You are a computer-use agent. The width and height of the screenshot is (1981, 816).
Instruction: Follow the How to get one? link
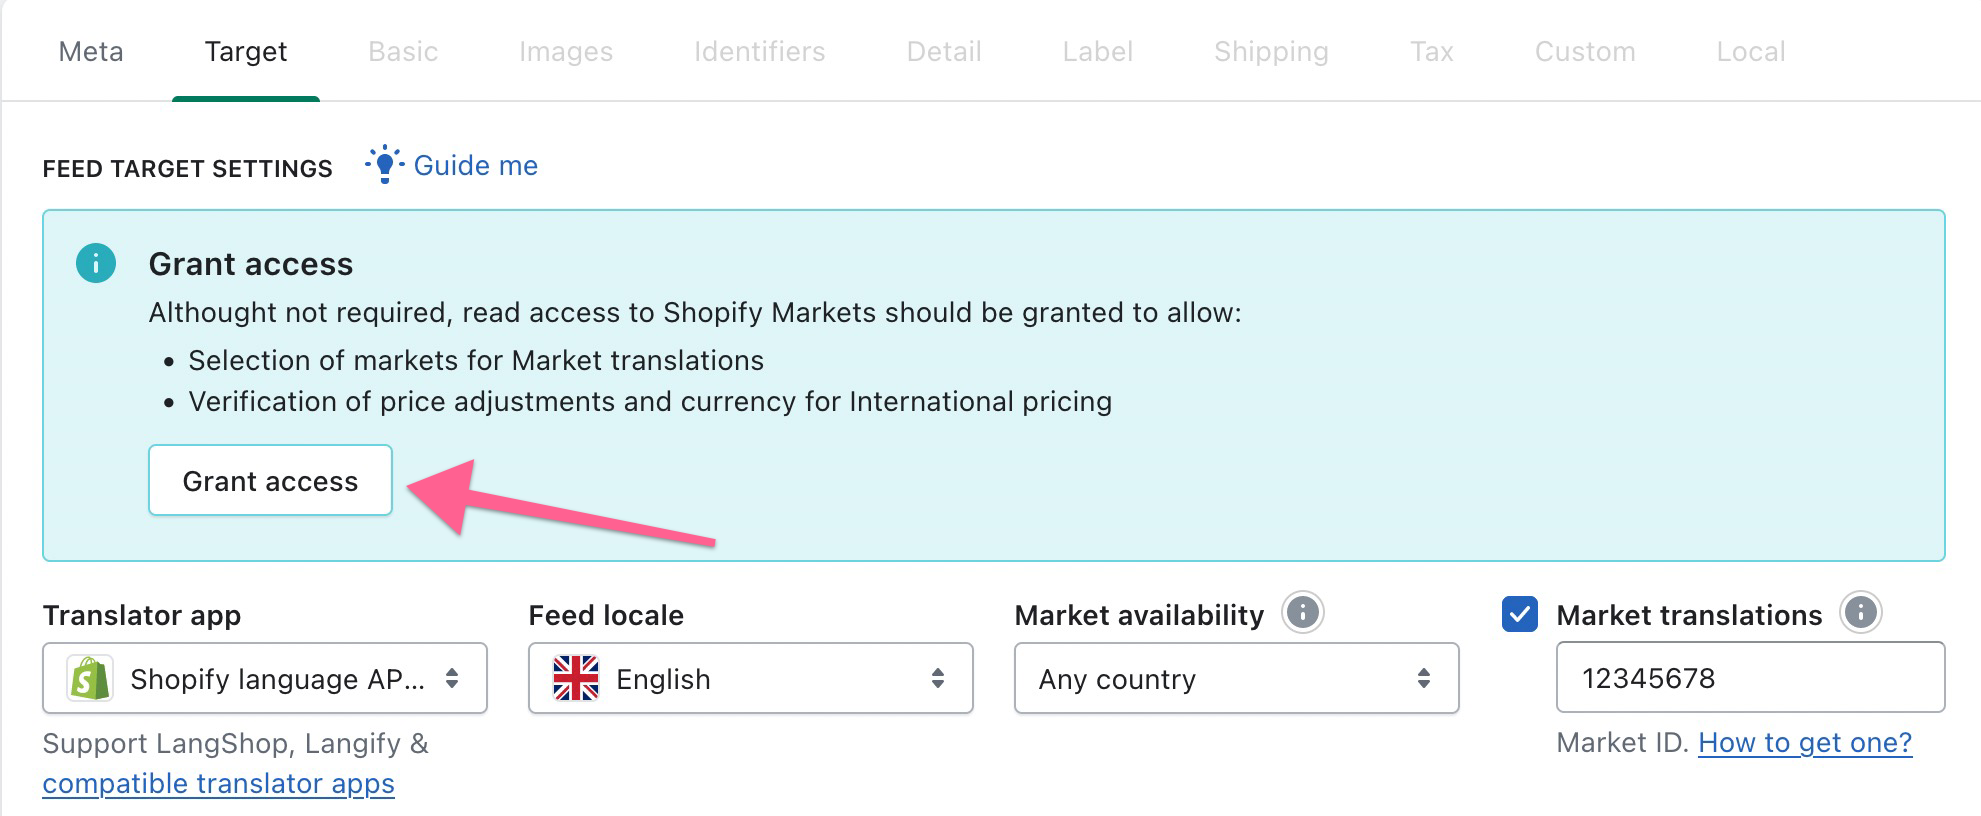click(1805, 742)
